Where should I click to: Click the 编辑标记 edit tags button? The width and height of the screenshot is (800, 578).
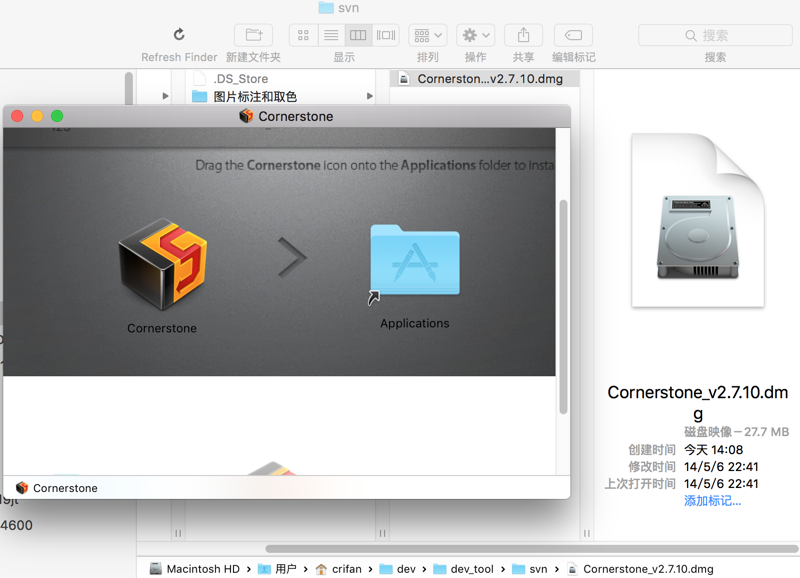(x=573, y=35)
